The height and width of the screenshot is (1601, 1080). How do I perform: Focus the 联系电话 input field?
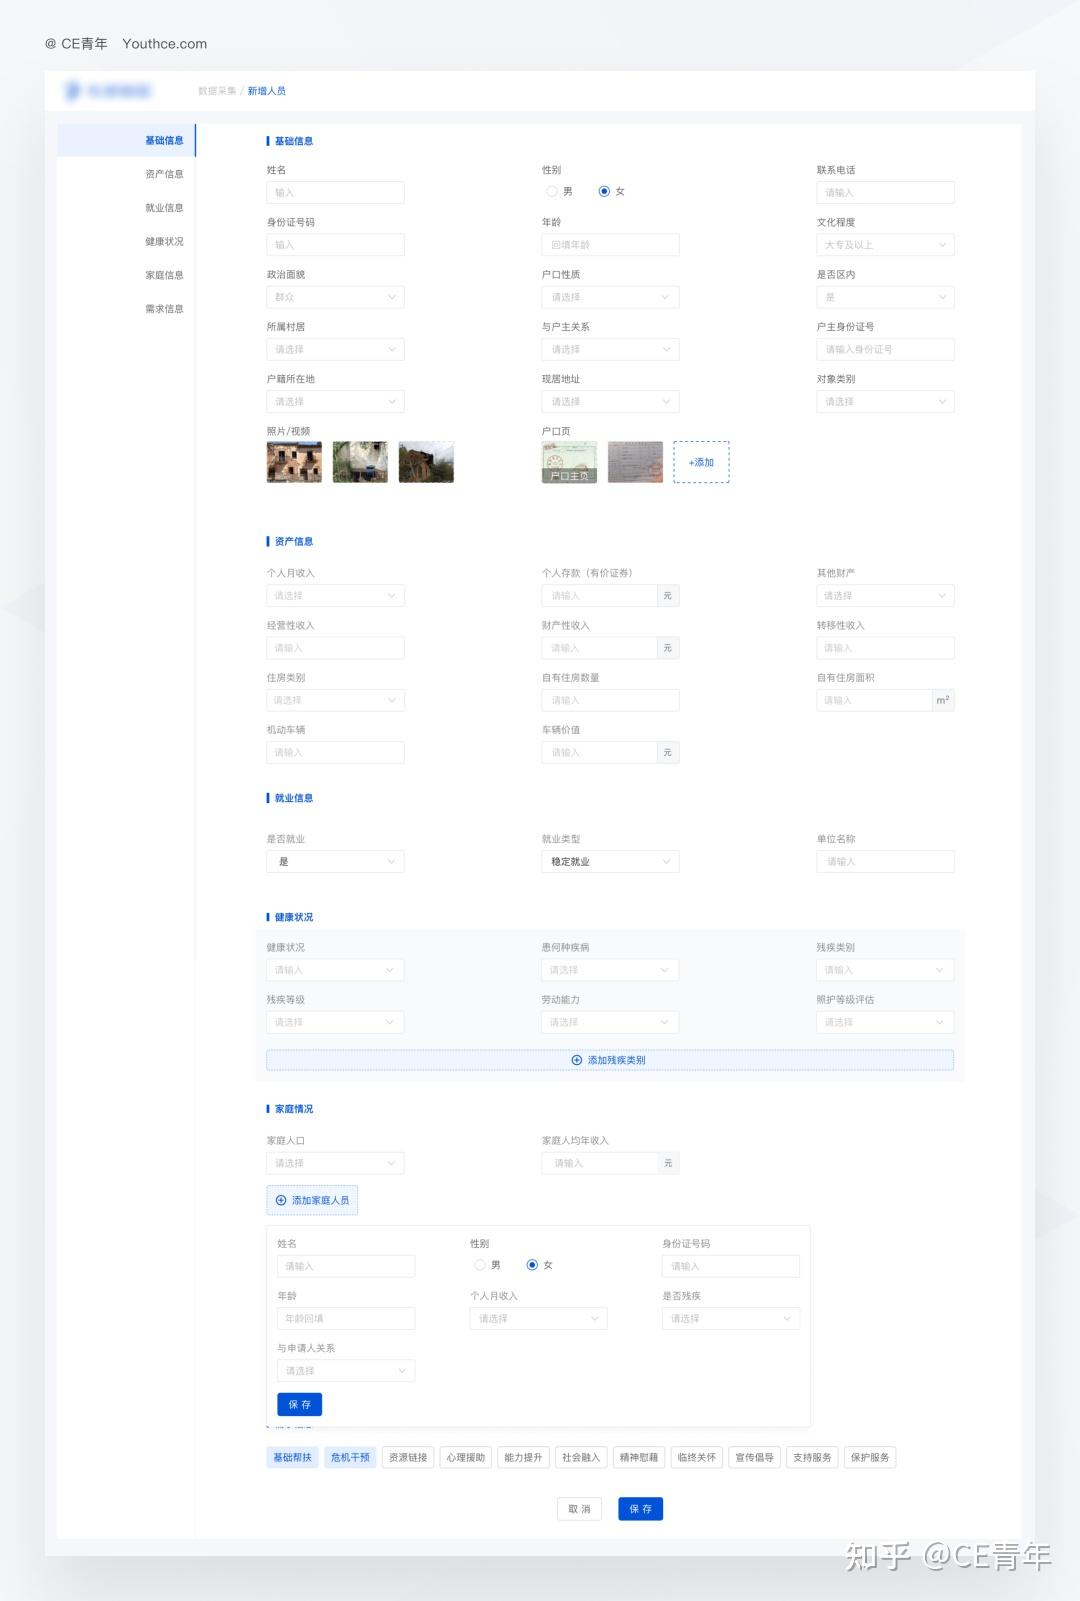(x=885, y=193)
